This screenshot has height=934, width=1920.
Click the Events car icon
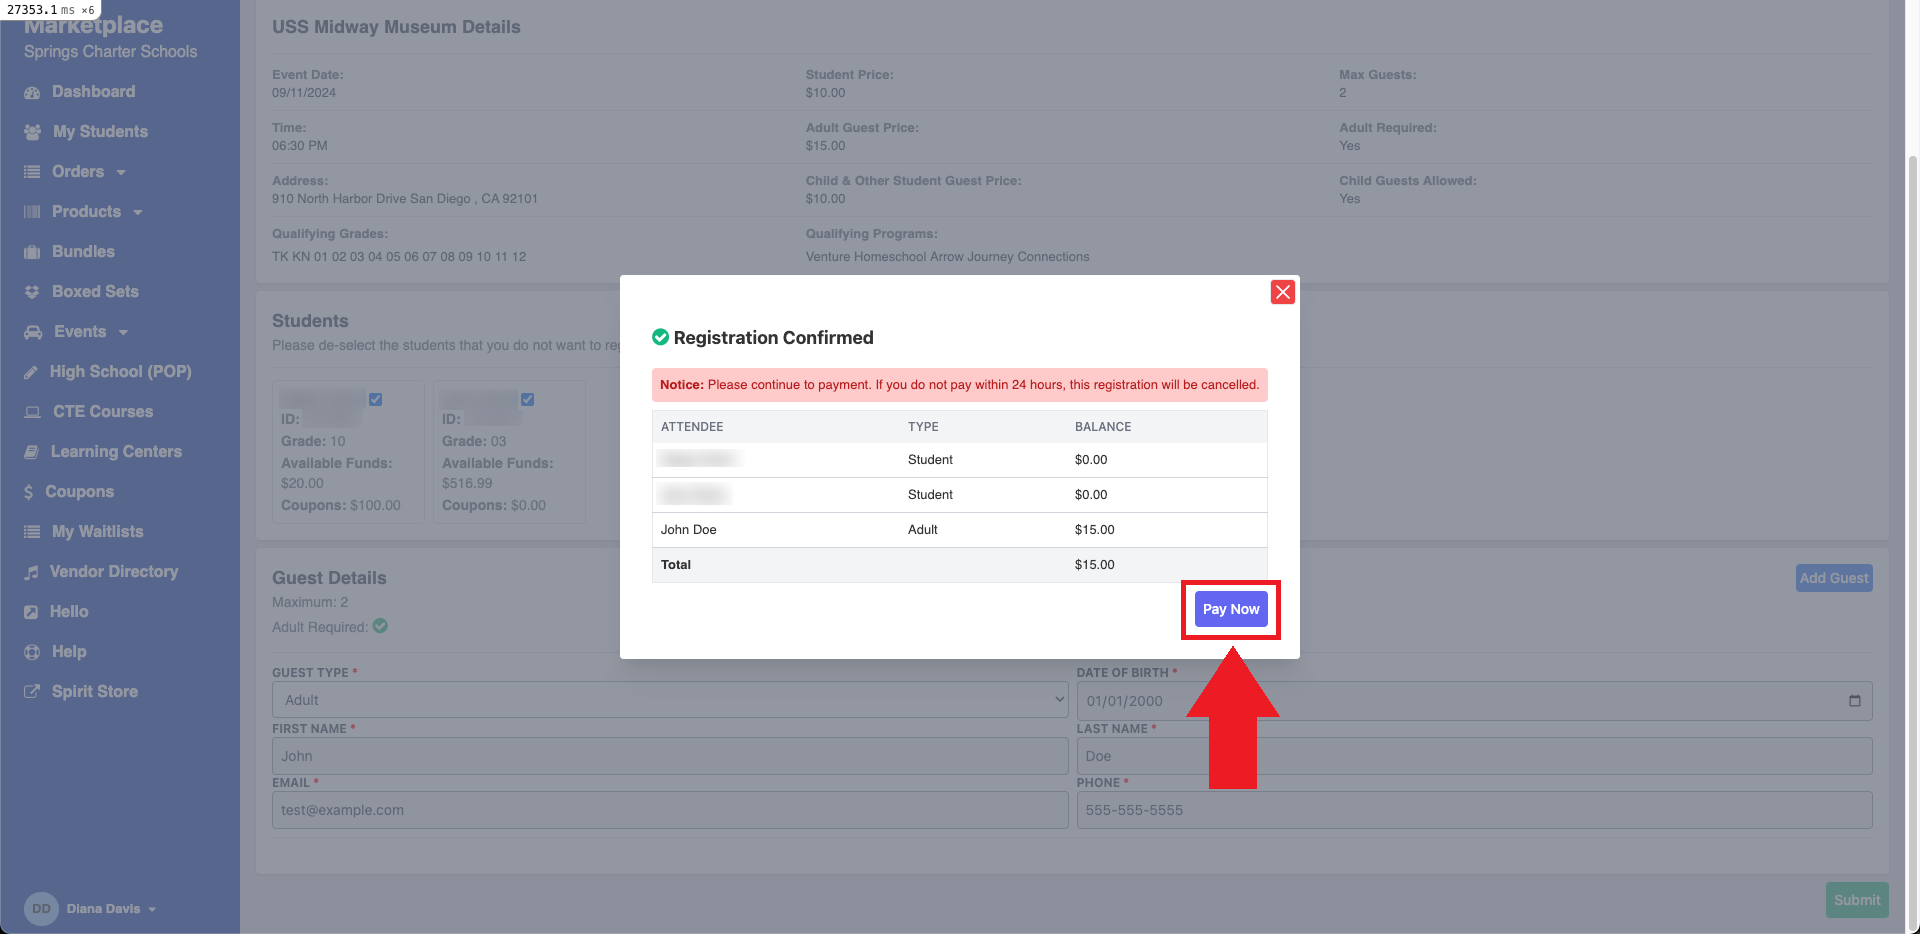[33, 332]
